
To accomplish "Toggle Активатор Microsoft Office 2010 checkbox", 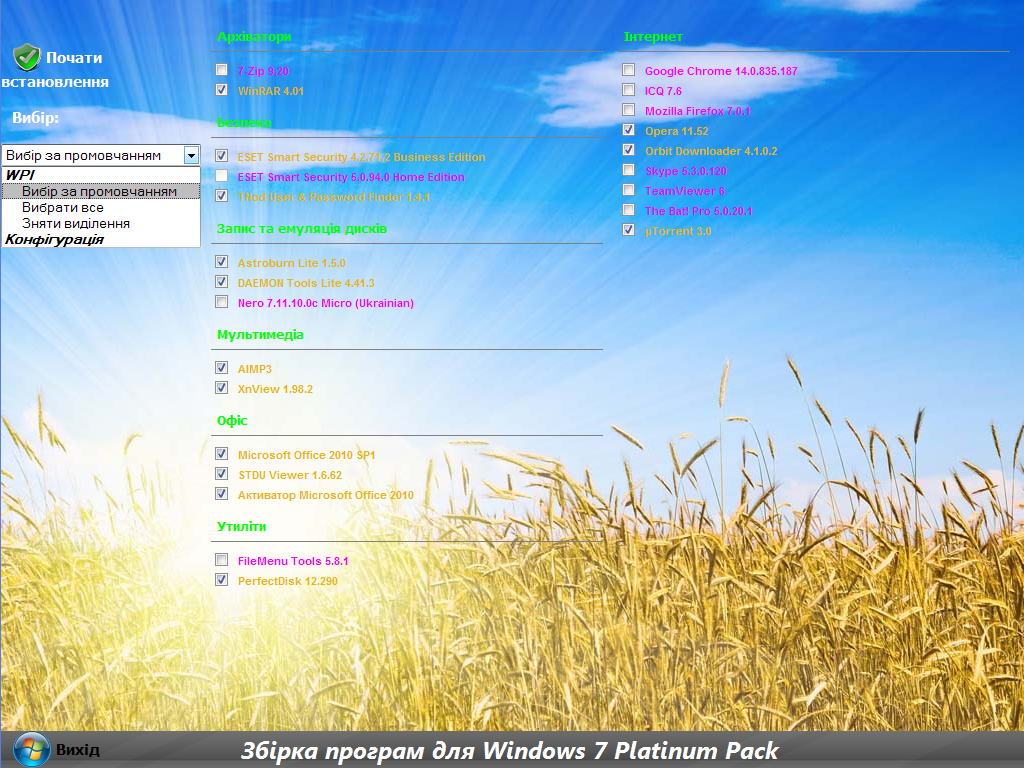I will tap(221, 494).
